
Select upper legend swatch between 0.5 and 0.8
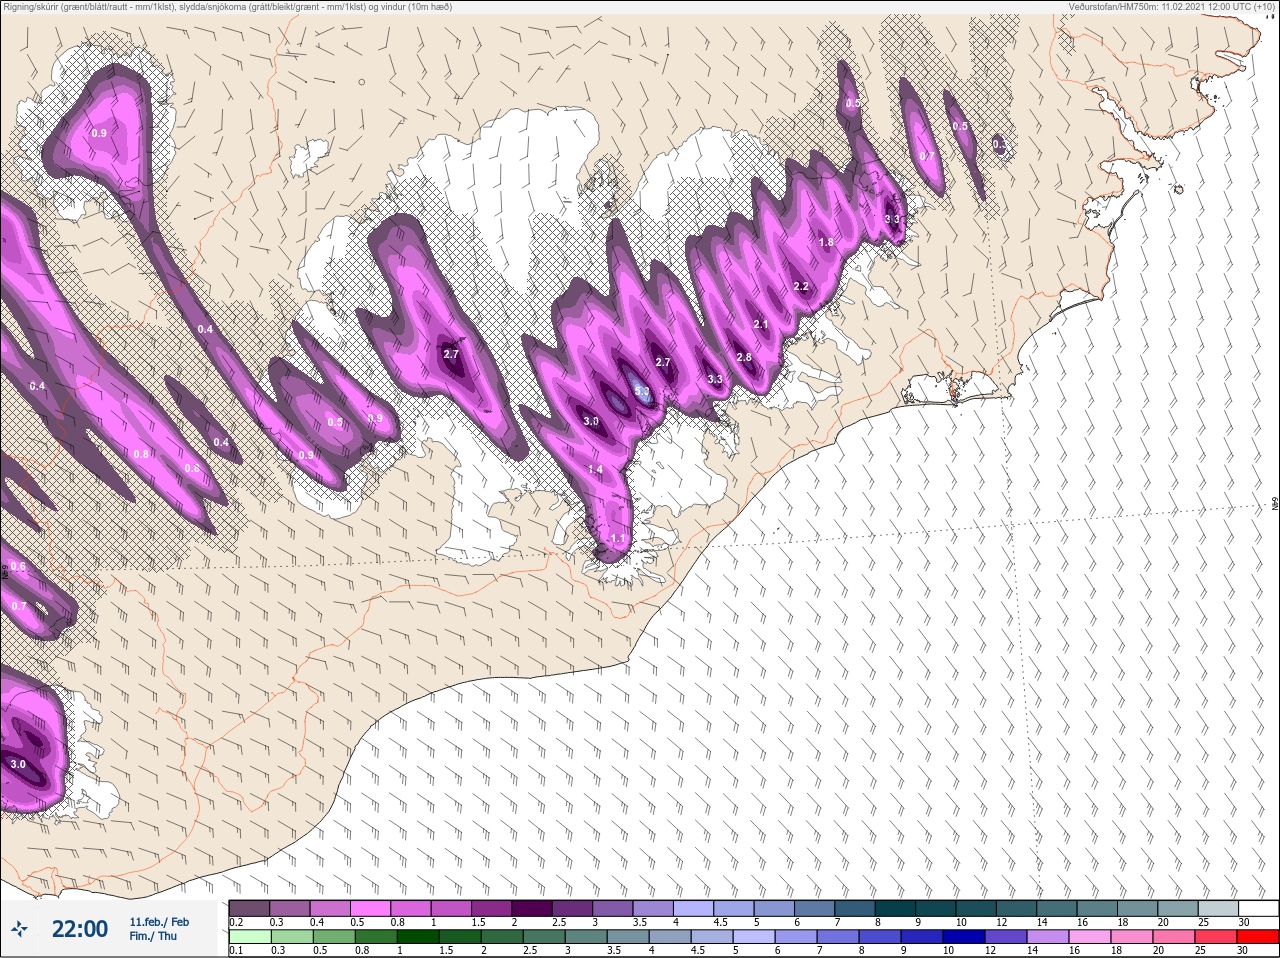pyautogui.click(x=370, y=909)
